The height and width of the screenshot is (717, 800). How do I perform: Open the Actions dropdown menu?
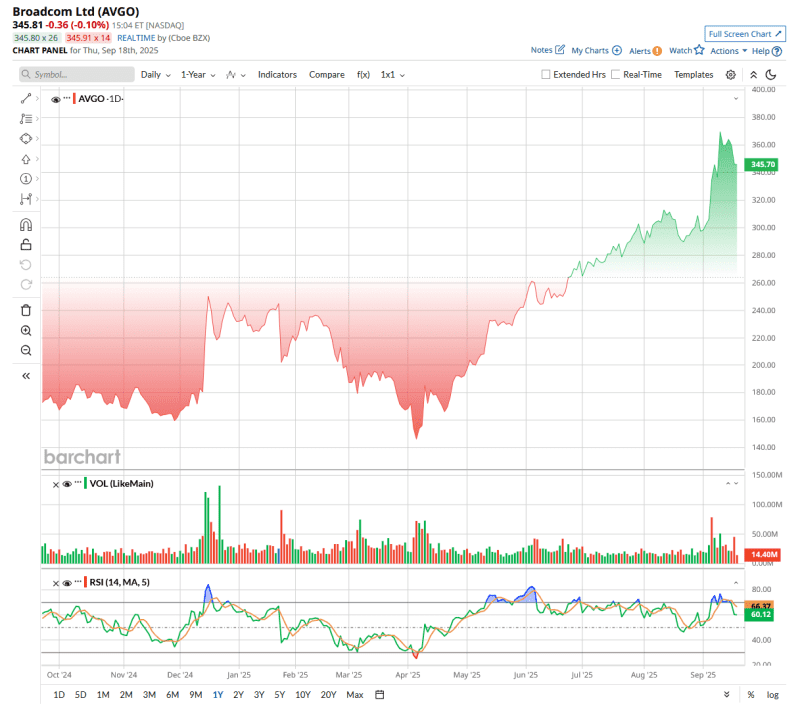pos(728,51)
